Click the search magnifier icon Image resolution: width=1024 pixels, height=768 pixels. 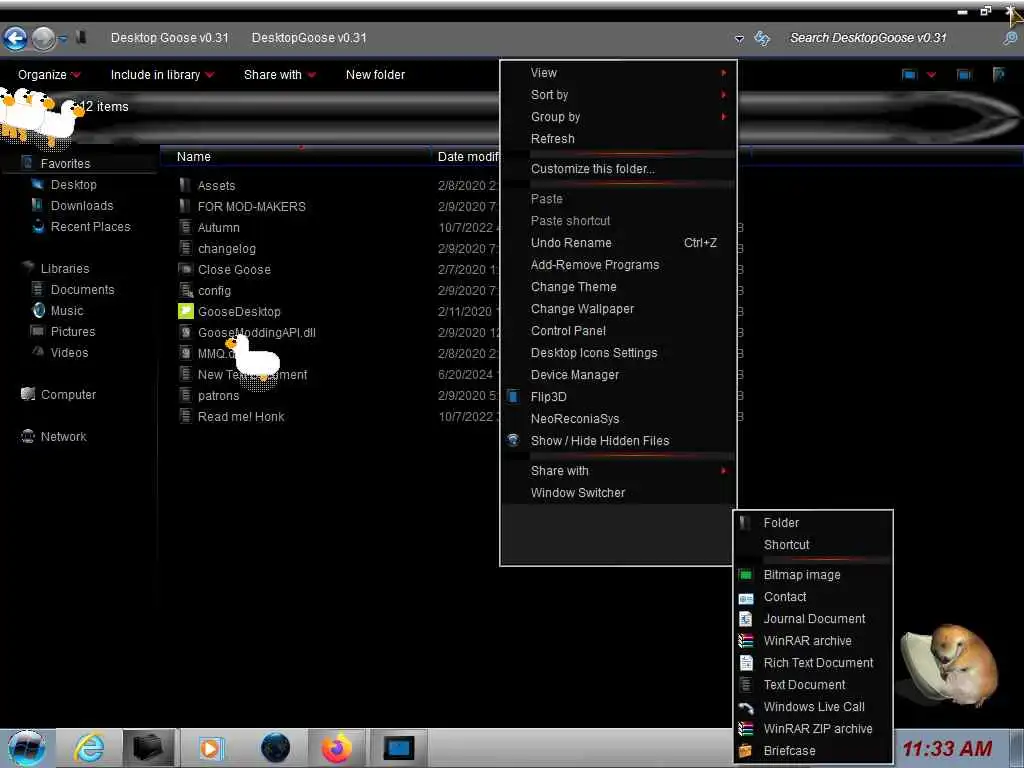coord(1010,38)
